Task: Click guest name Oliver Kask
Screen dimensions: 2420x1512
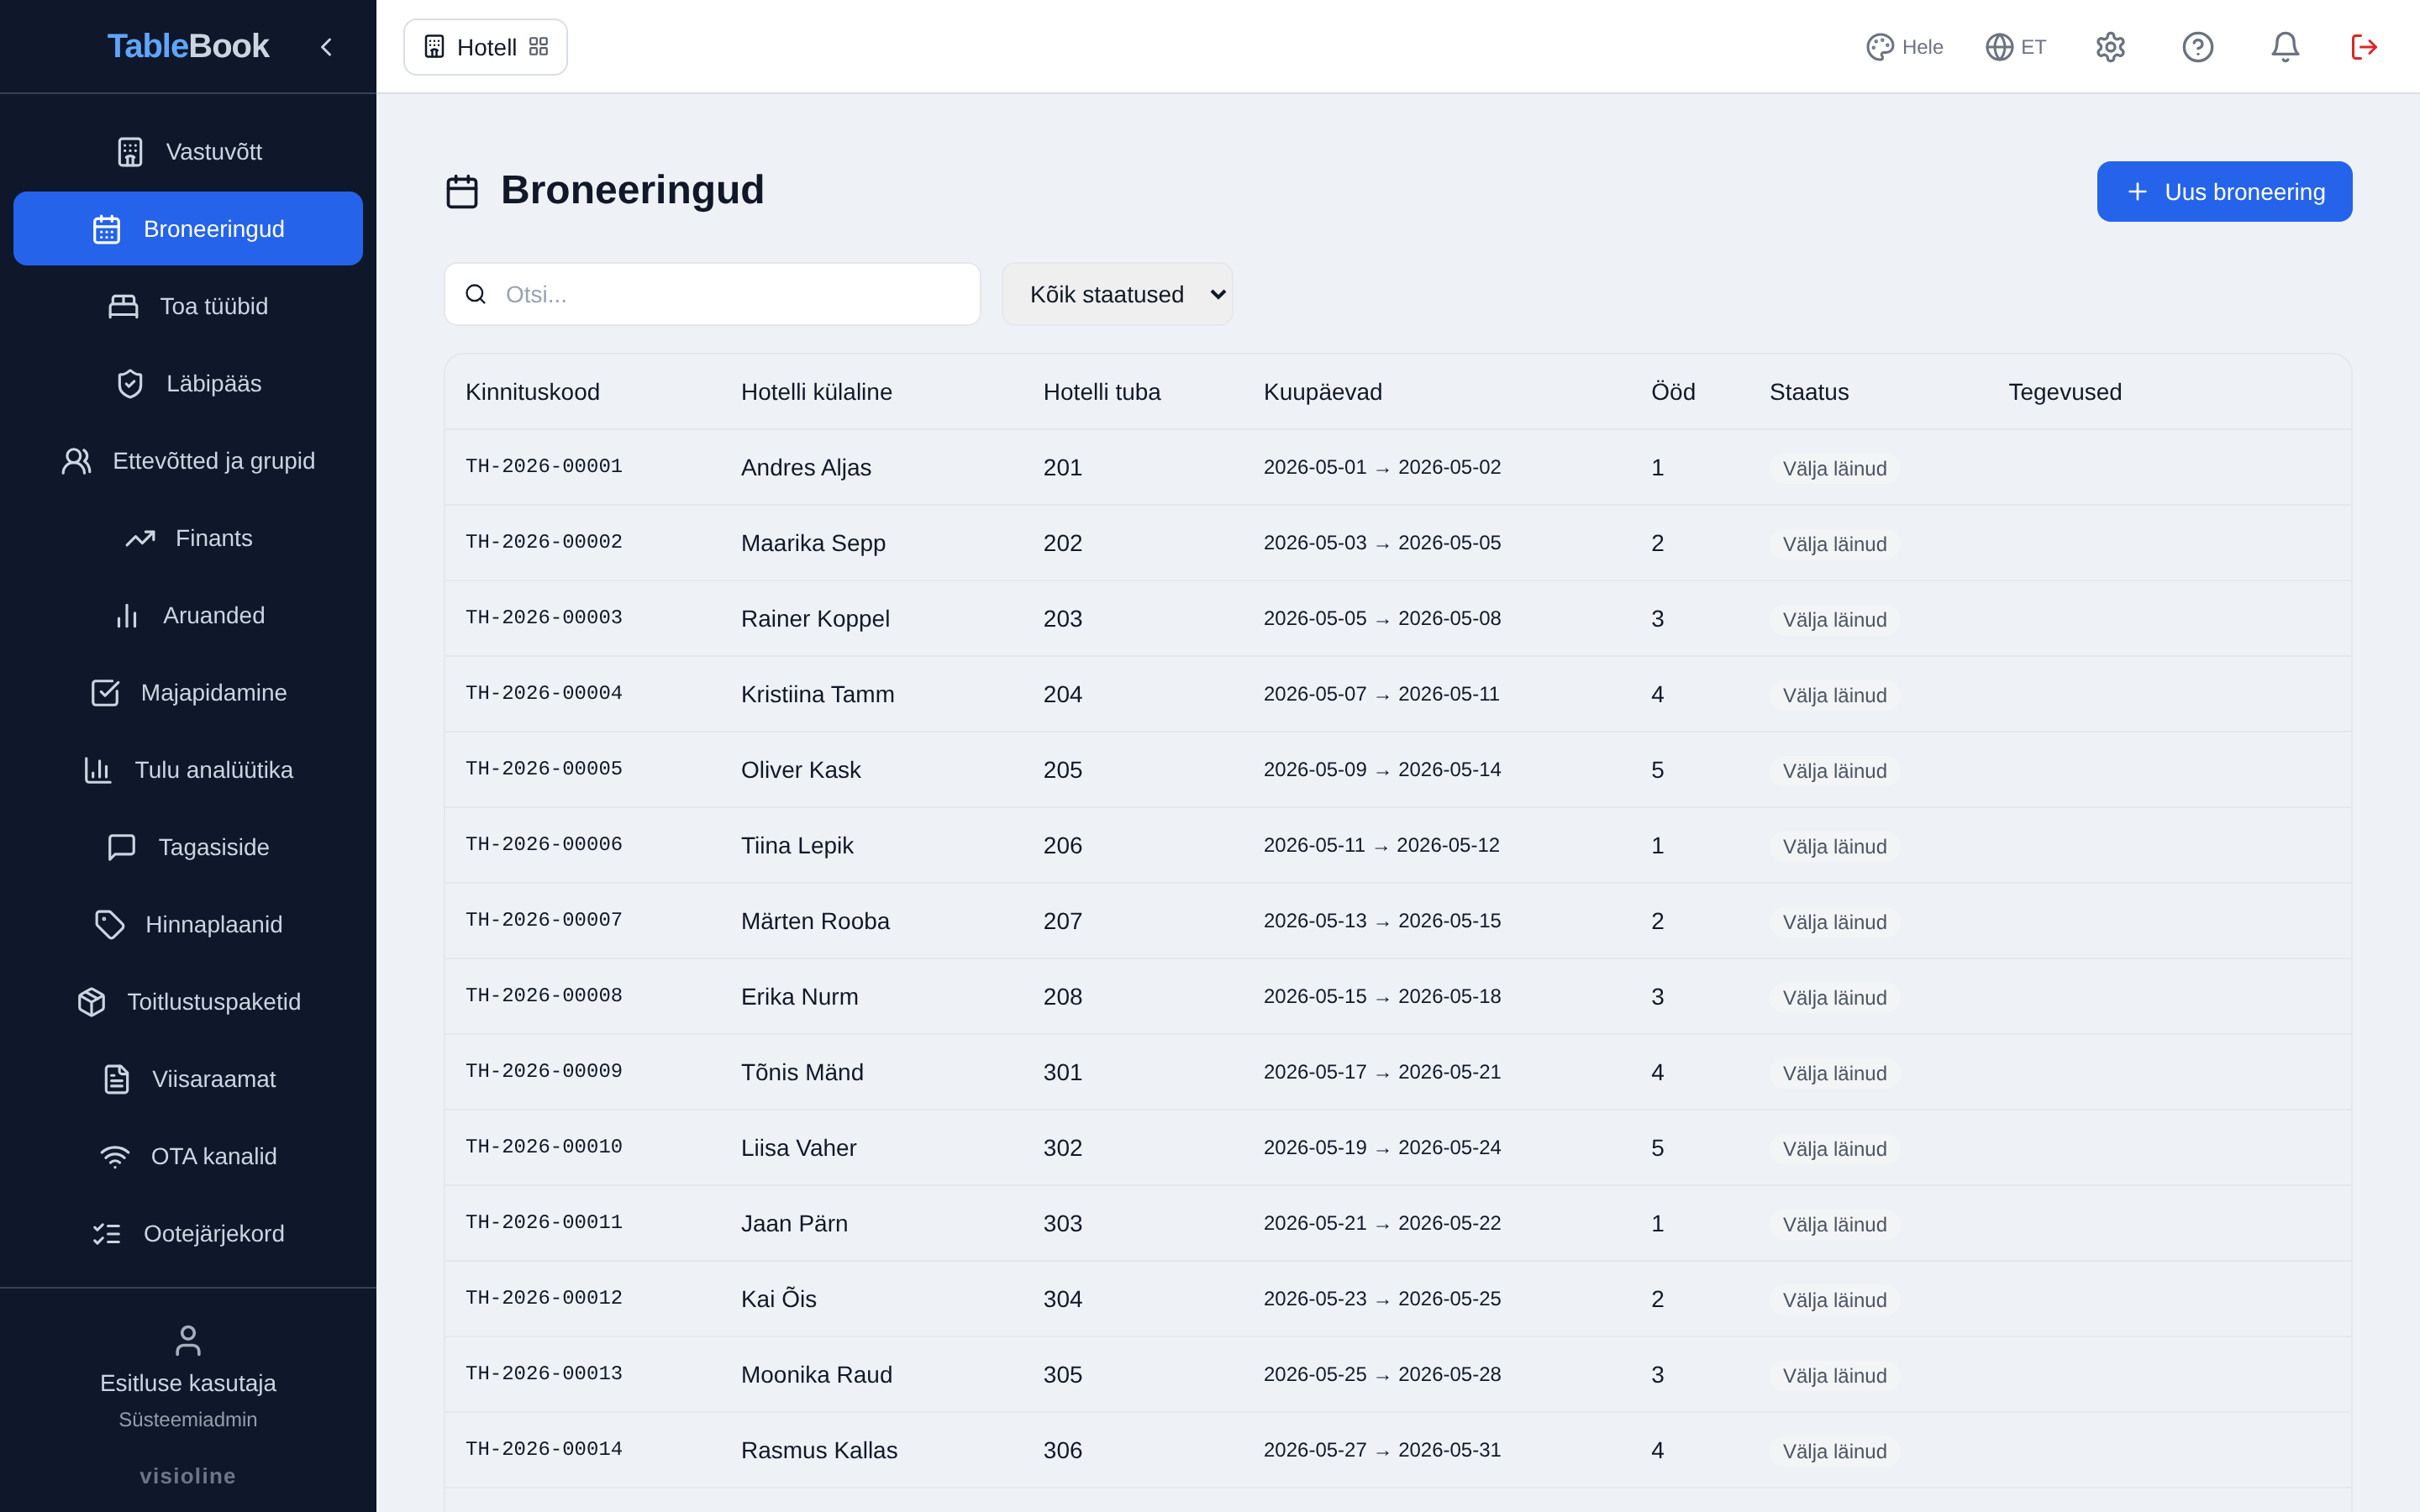Action: (x=800, y=770)
